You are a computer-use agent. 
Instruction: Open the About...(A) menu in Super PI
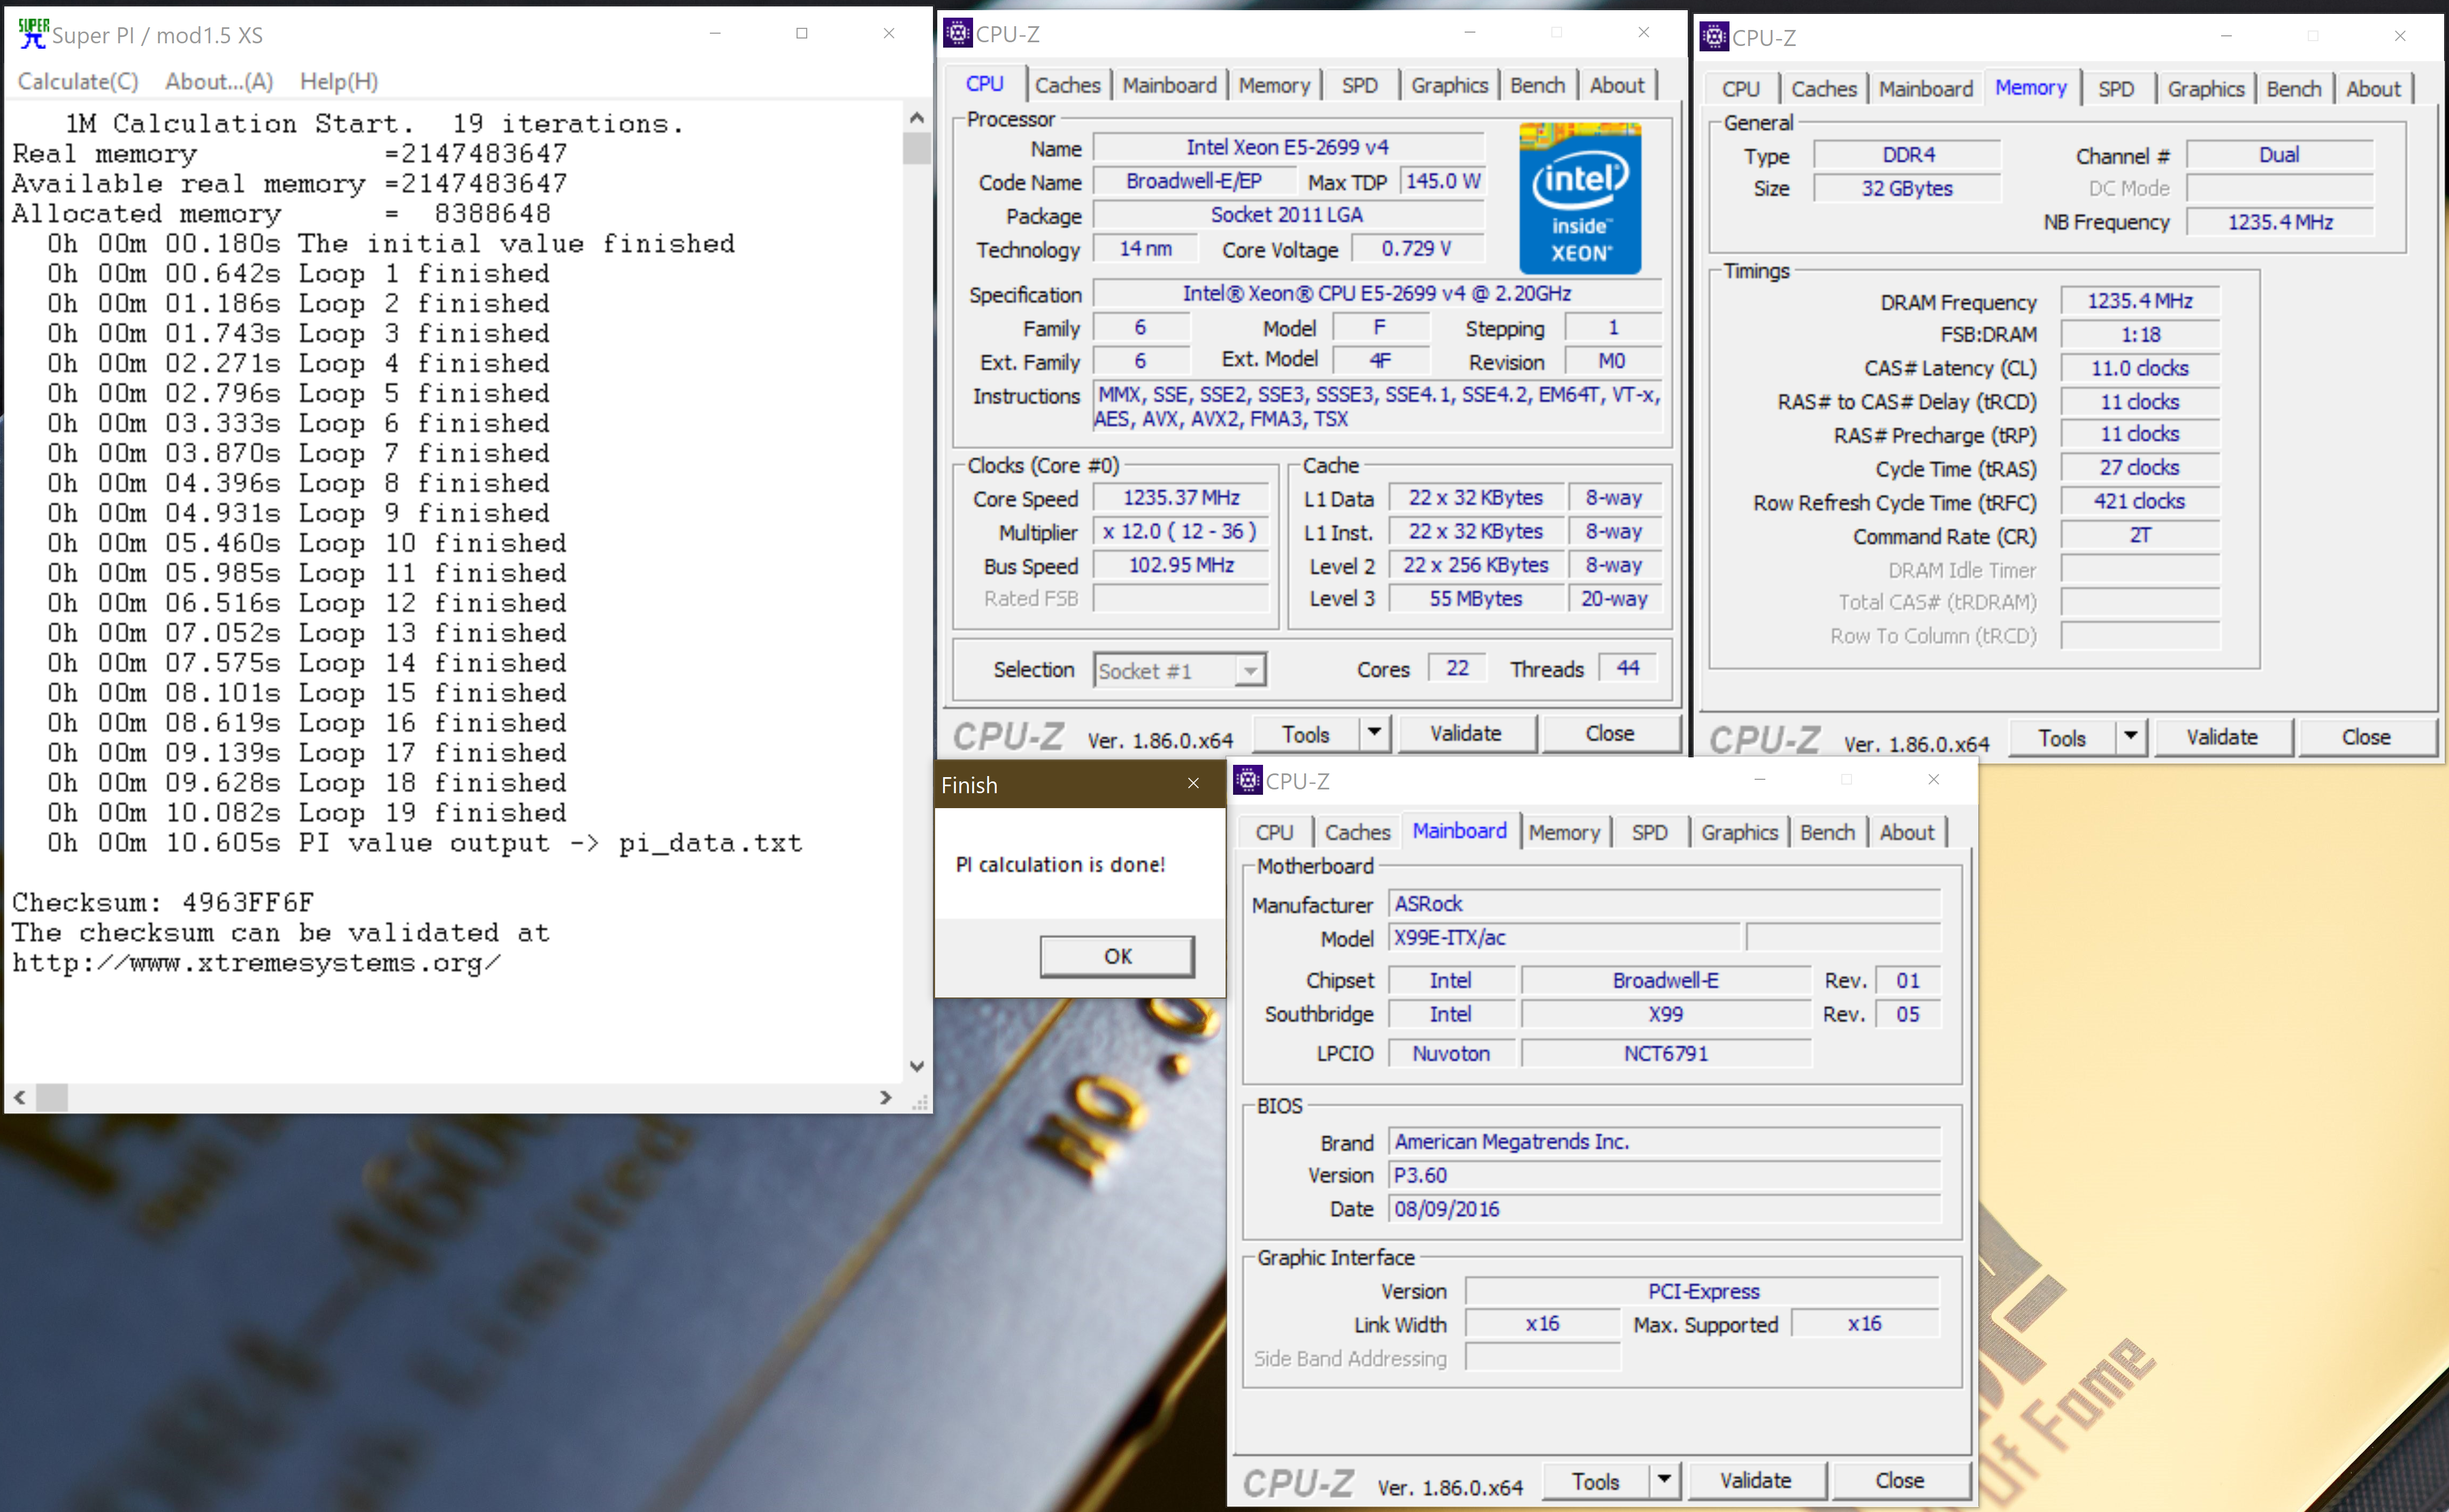(x=219, y=81)
